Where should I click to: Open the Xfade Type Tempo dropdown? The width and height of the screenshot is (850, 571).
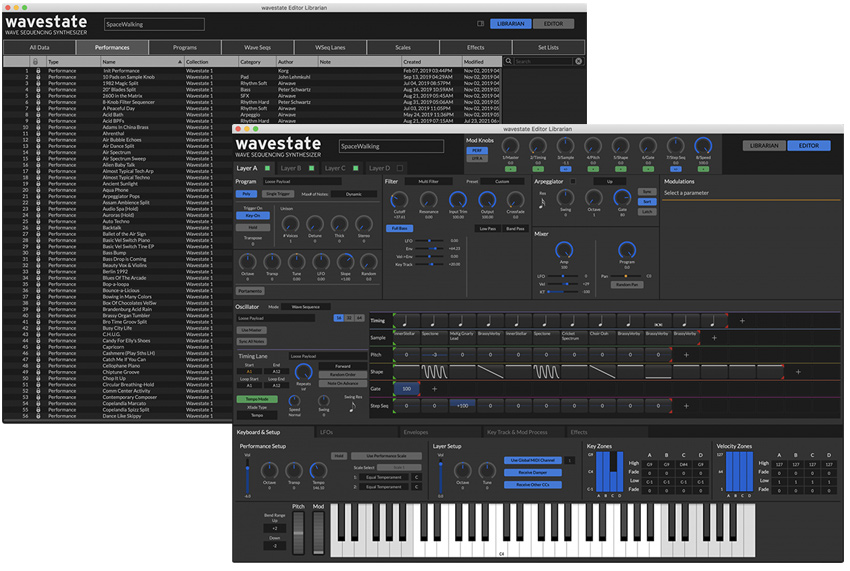257,415
